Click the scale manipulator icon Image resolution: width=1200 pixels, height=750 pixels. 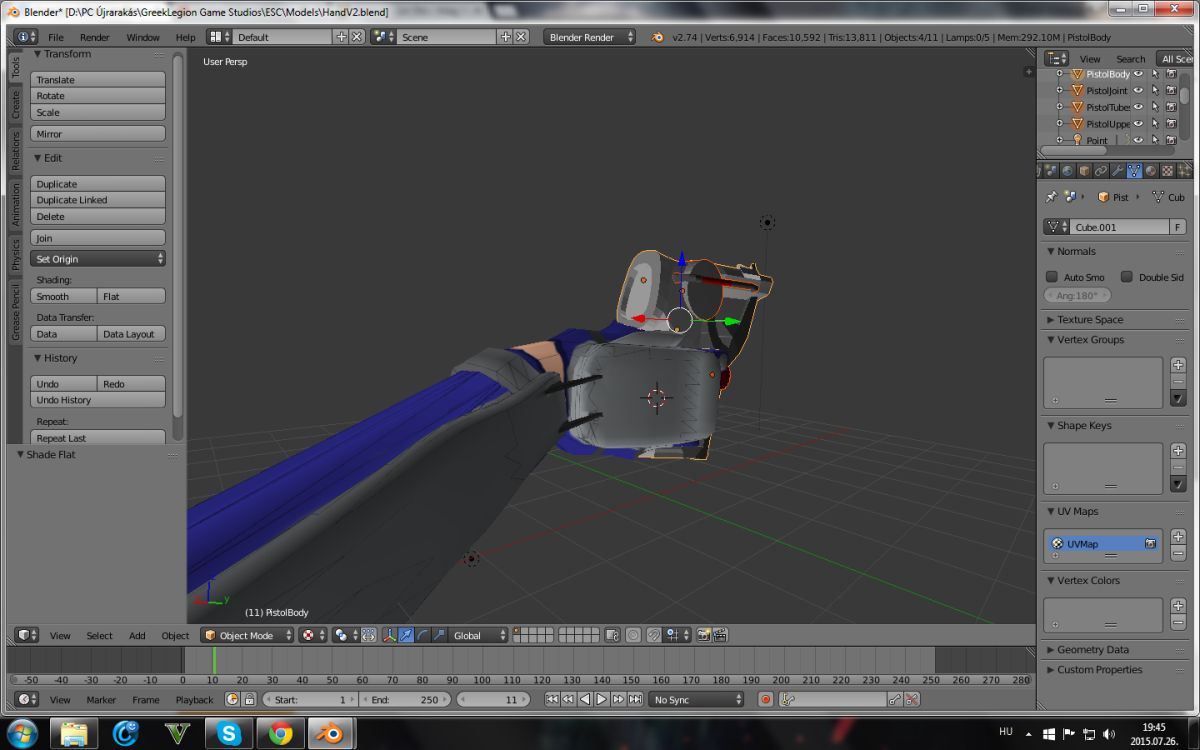(439, 635)
